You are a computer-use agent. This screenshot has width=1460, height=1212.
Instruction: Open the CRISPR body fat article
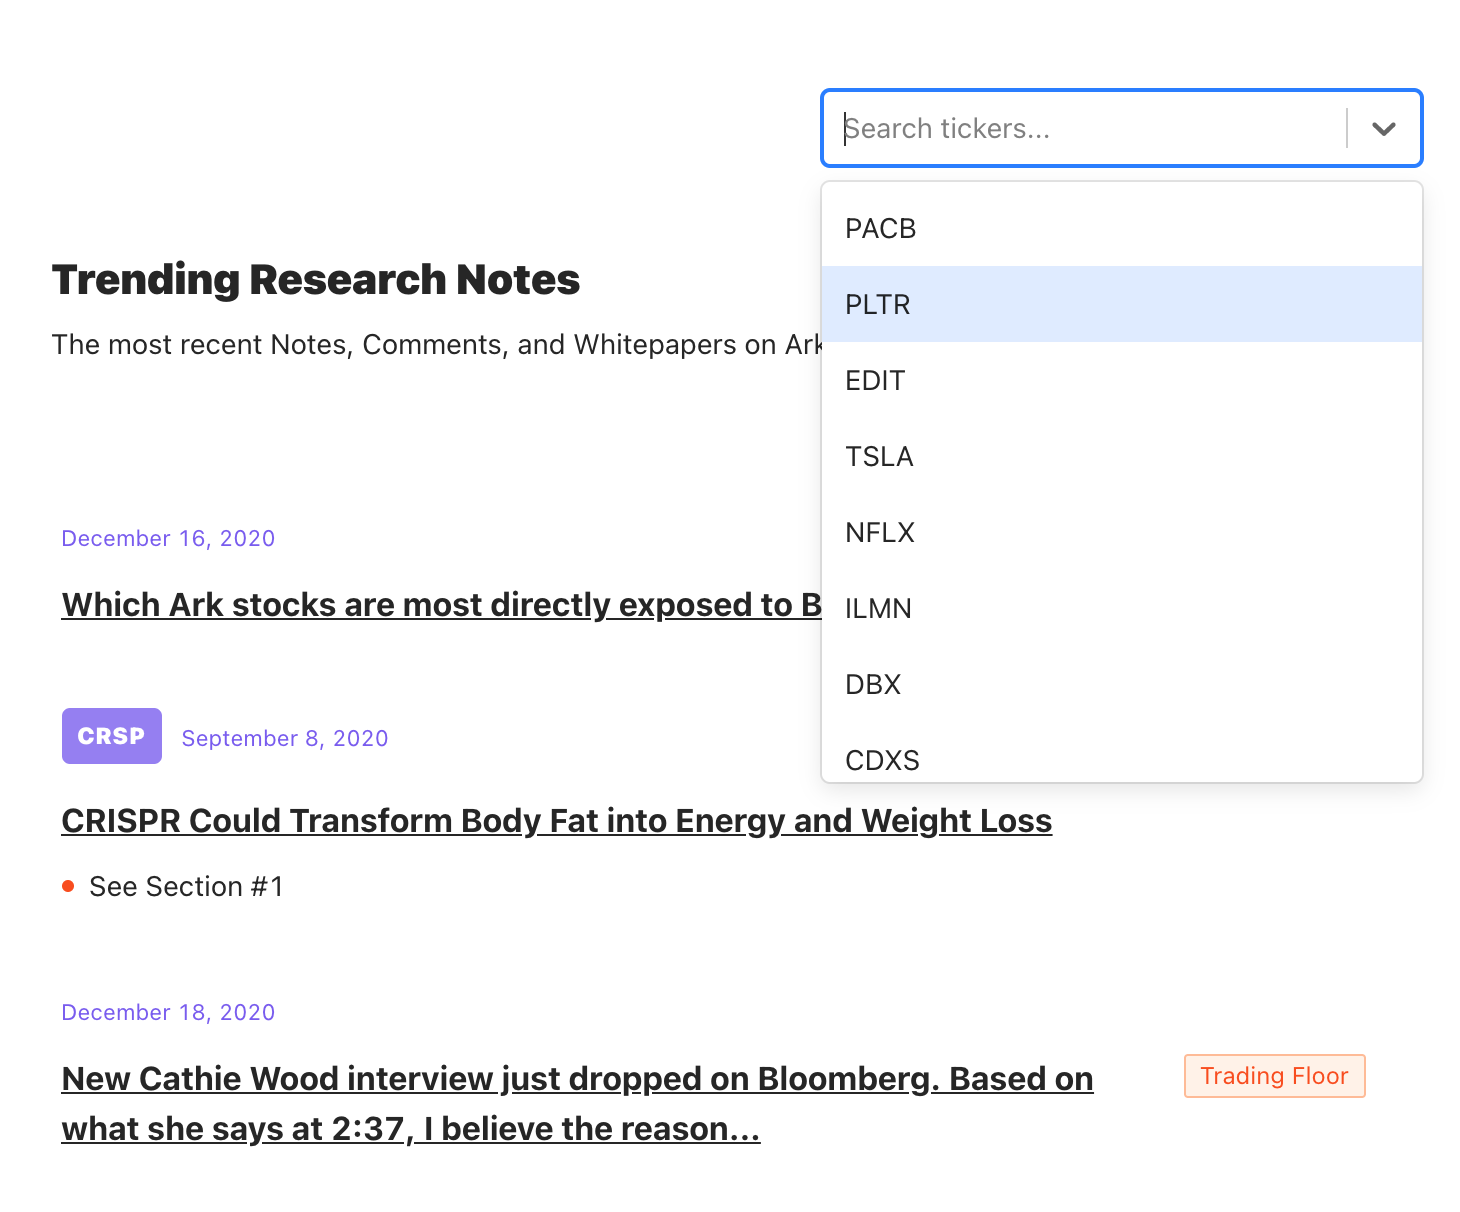coord(556,821)
